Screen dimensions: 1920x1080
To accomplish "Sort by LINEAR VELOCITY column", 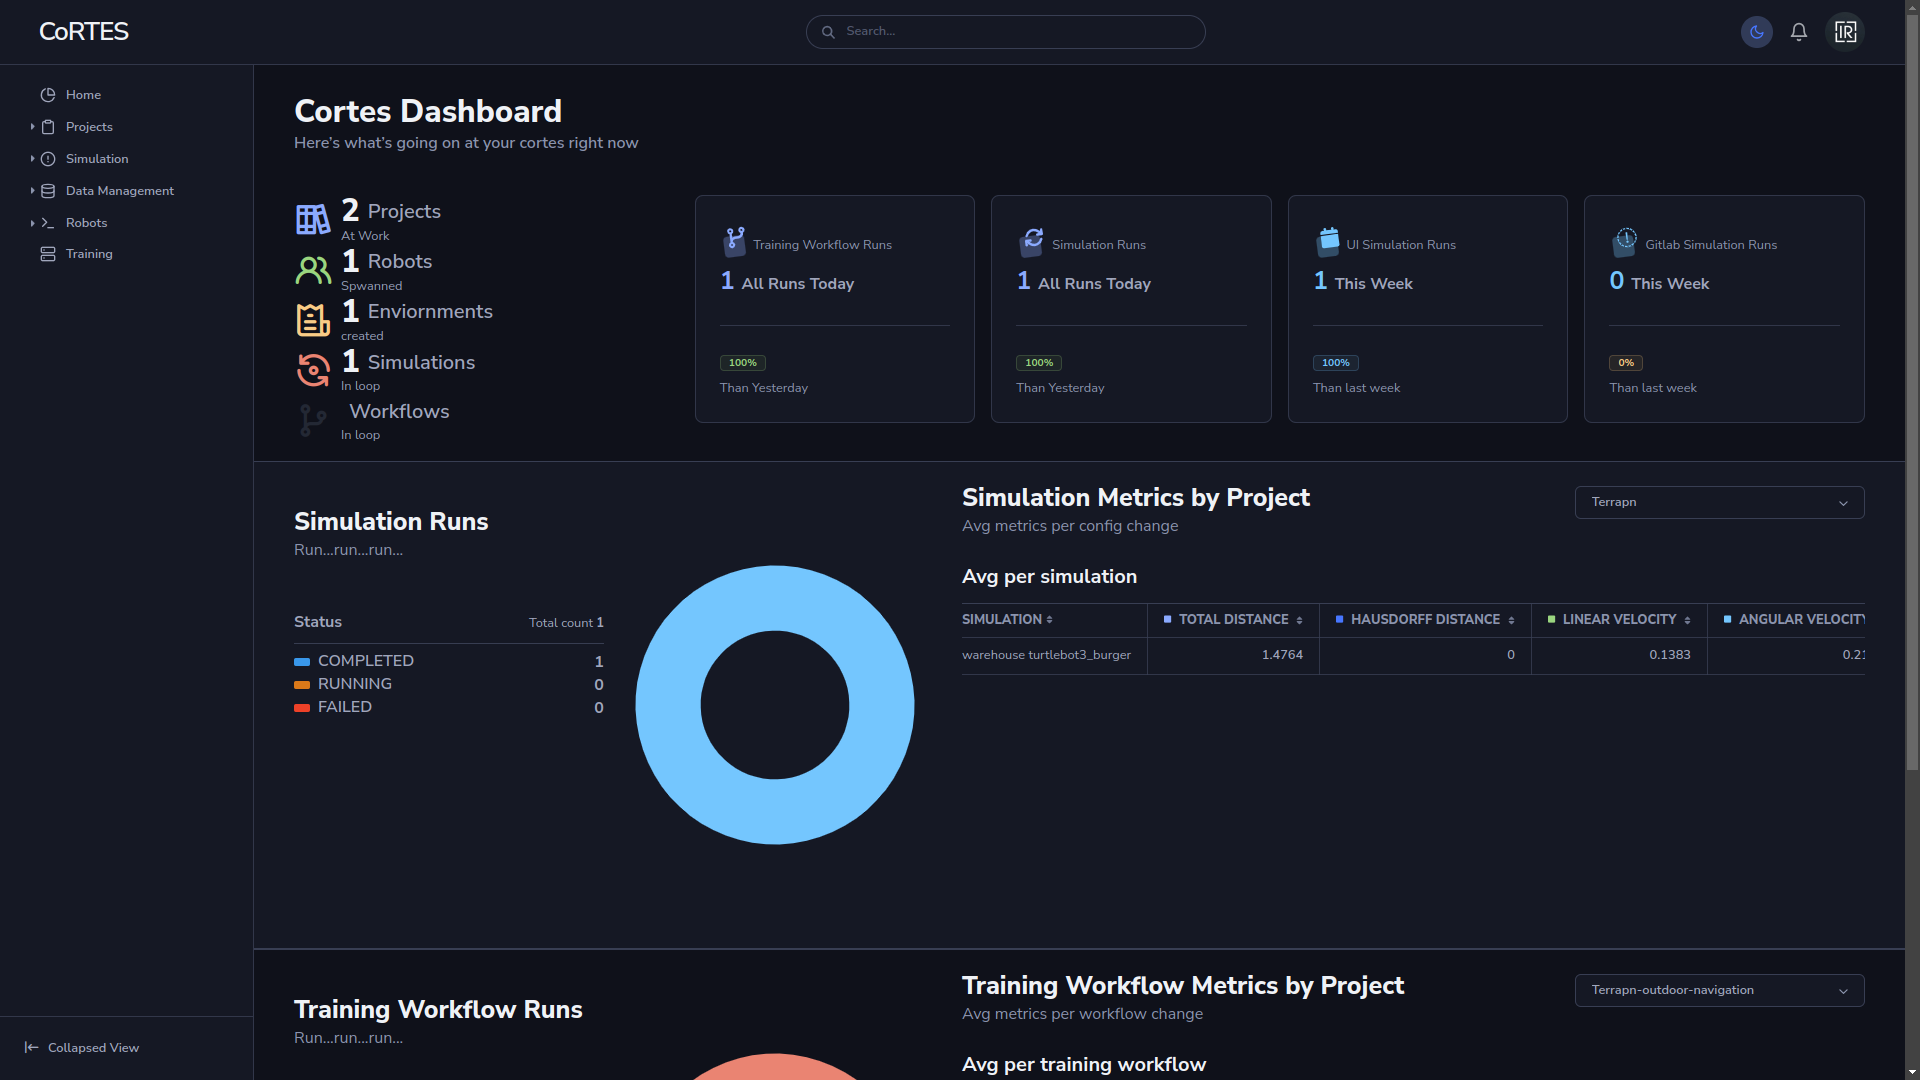I will [x=1619, y=620].
